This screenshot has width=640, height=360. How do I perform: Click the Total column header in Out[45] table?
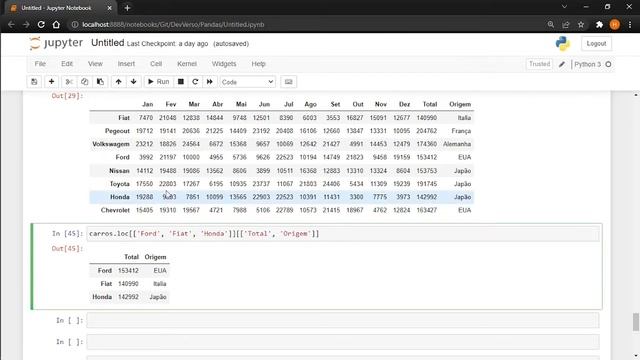pos(131,257)
